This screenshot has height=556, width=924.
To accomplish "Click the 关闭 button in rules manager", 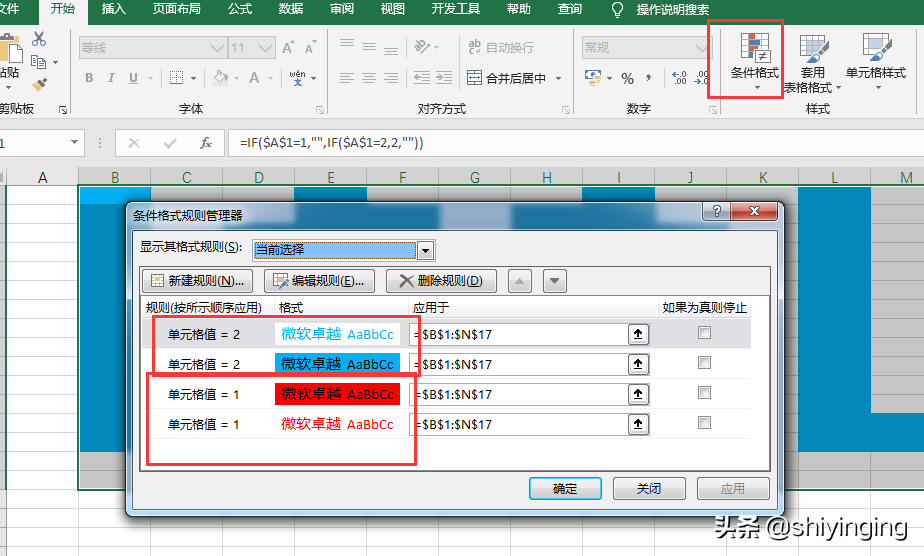I will coord(649,488).
